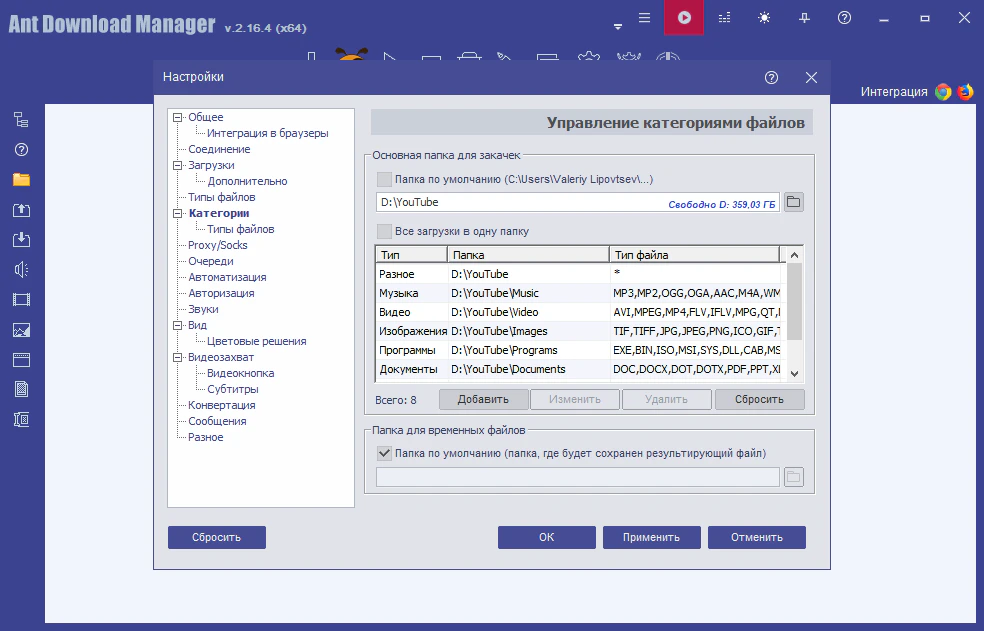Uncheck default temporary files folder checkbox
984x631 pixels.
tap(384, 453)
